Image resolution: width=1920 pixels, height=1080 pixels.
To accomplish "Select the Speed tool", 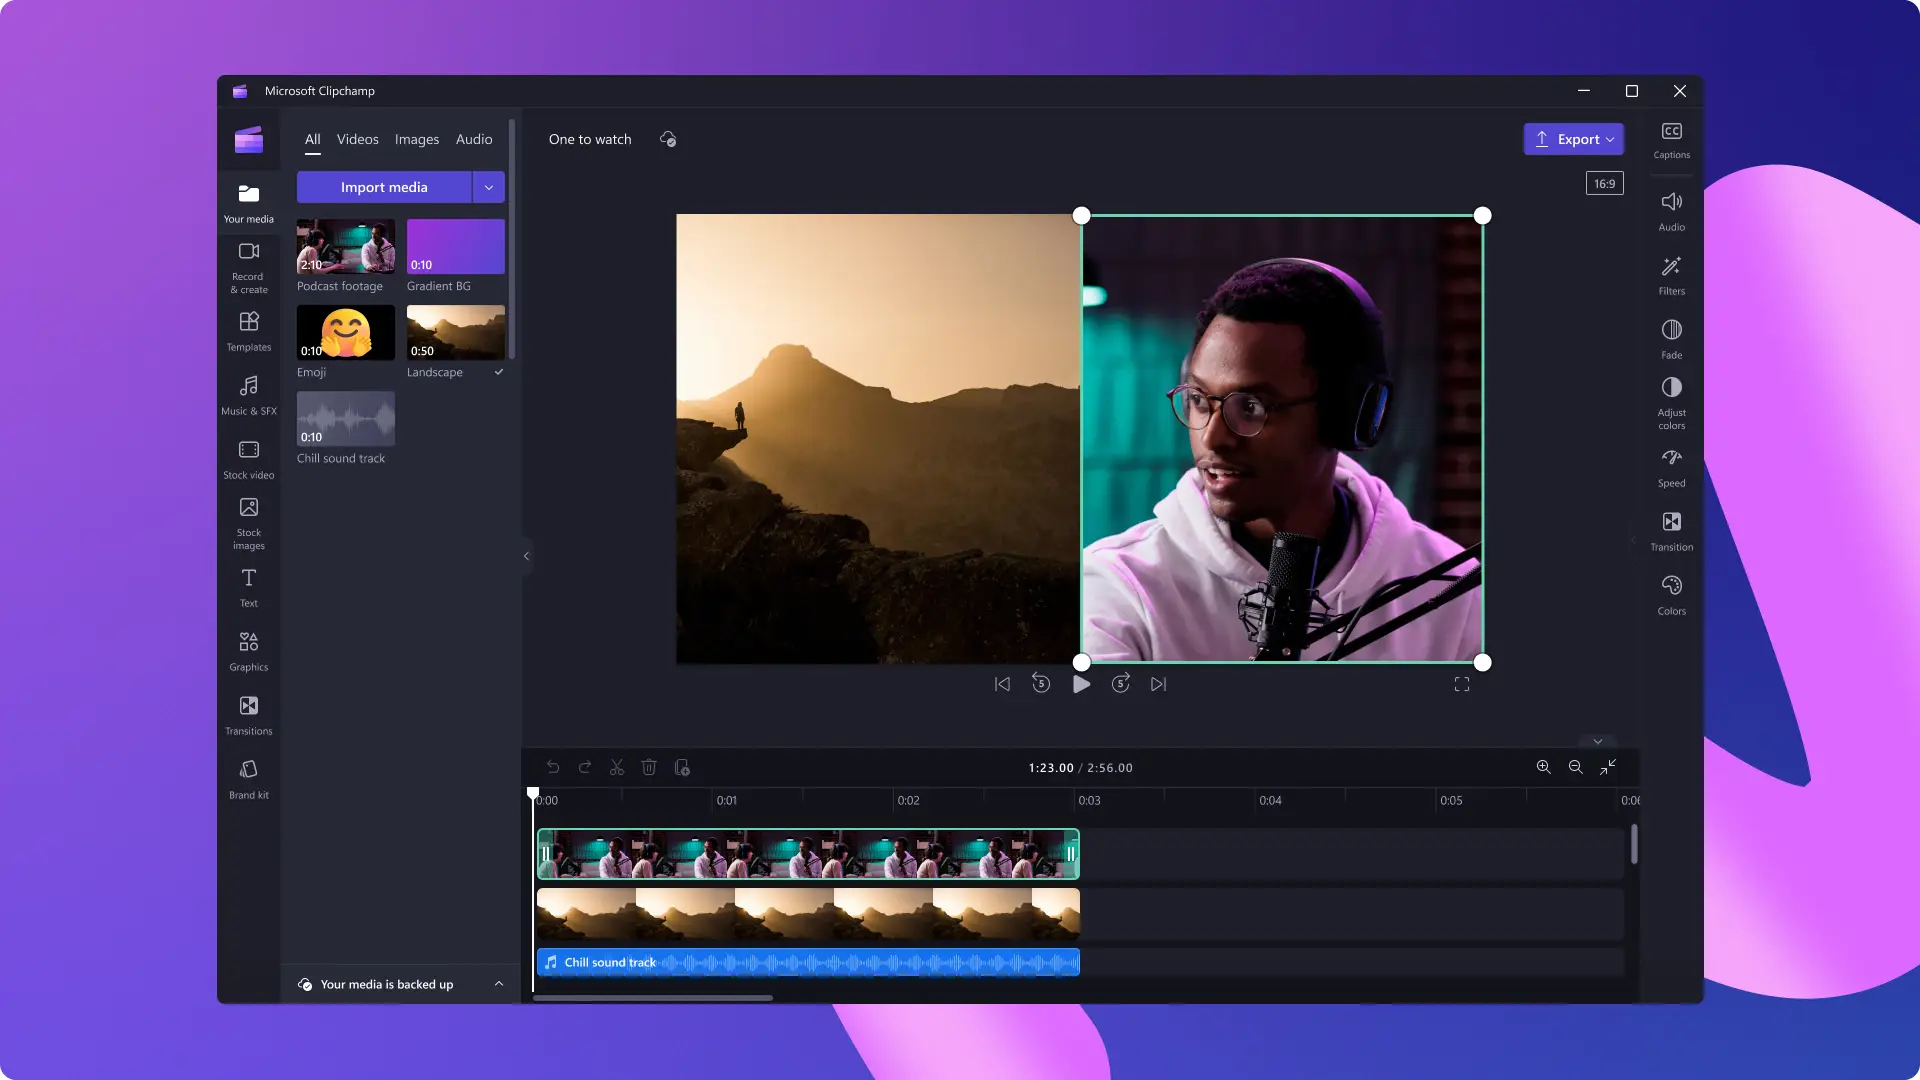I will coord(1671,465).
